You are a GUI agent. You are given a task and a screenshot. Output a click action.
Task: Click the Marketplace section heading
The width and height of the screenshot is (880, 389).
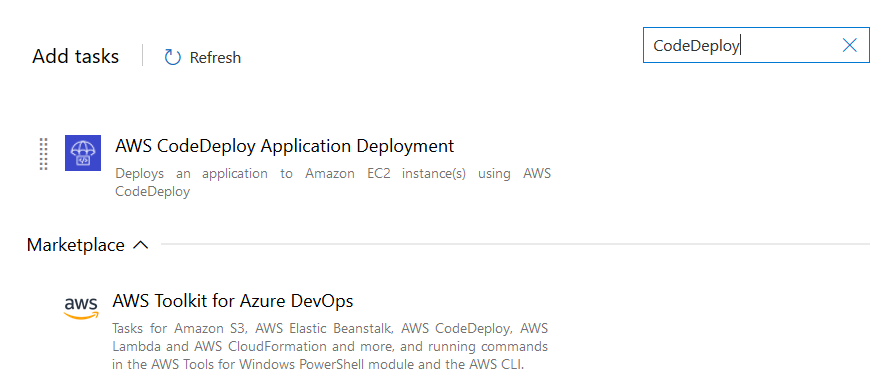[x=76, y=245]
